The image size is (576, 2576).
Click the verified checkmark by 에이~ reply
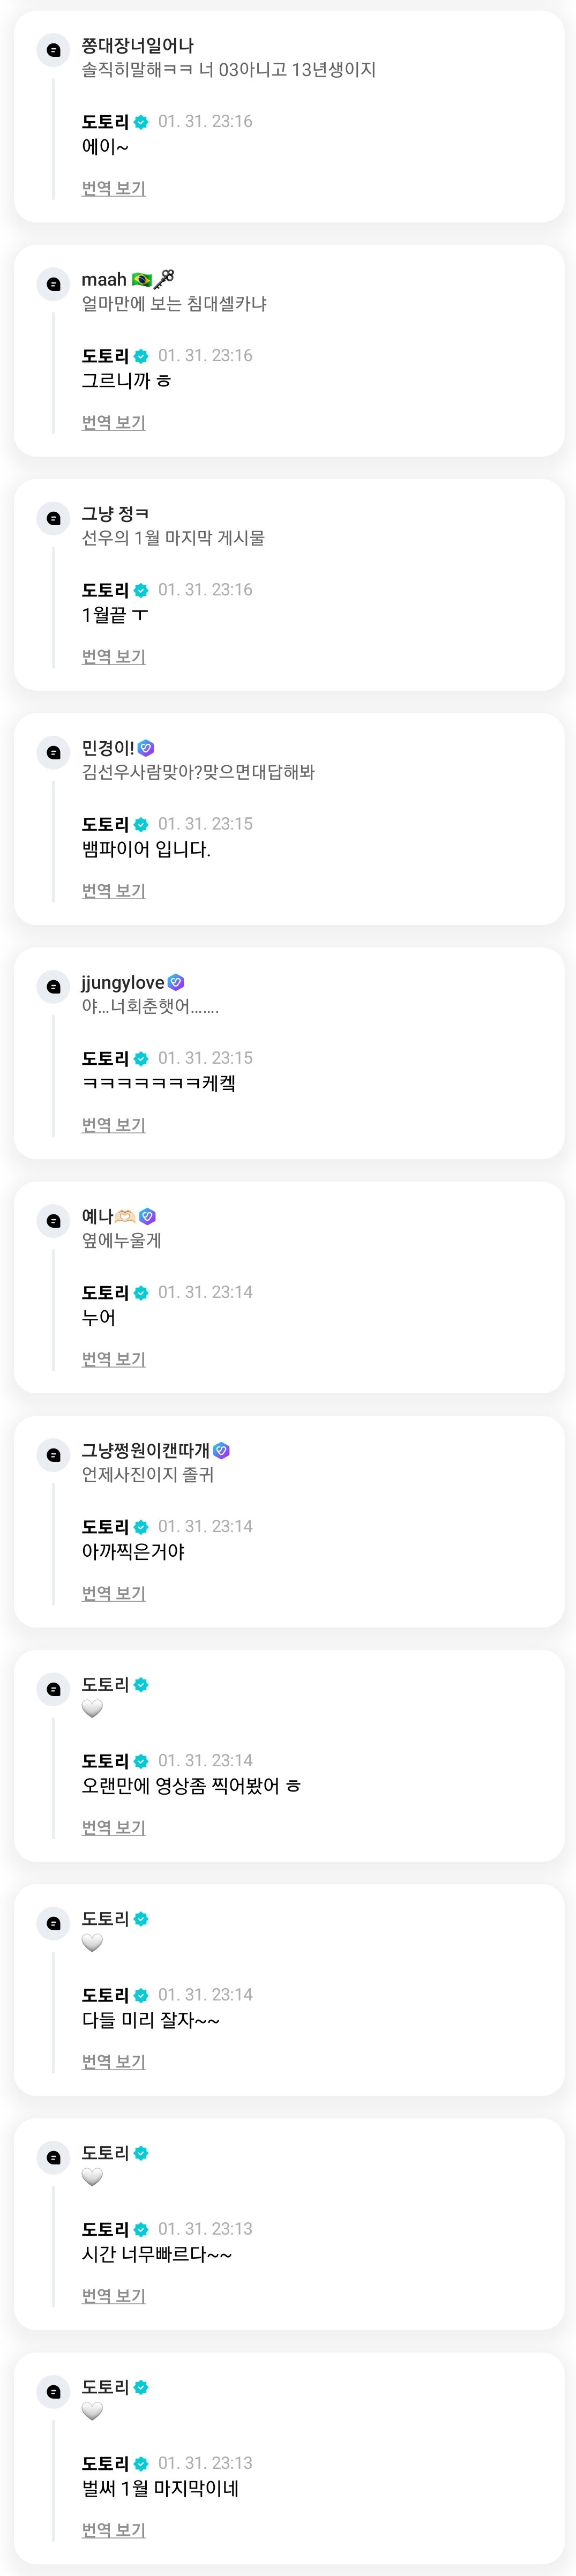pos(141,122)
